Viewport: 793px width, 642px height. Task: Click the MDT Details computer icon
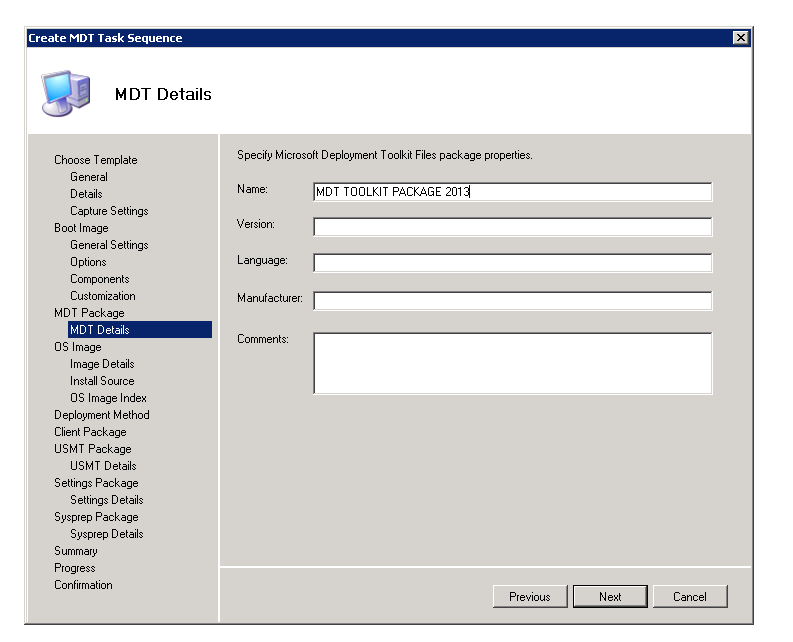(64, 92)
